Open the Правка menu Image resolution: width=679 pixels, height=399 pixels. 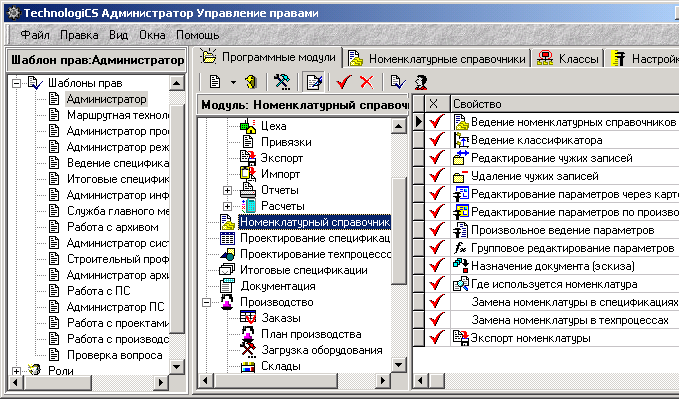pos(79,35)
